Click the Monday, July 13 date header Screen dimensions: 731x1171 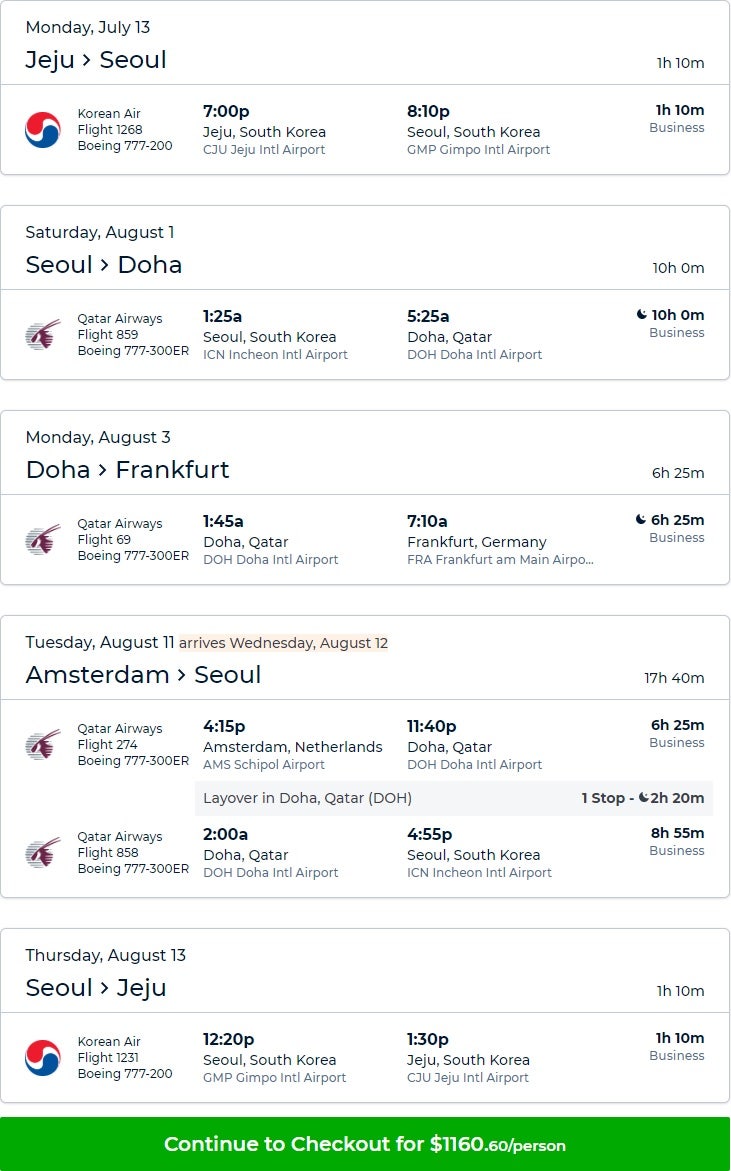tap(88, 27)
